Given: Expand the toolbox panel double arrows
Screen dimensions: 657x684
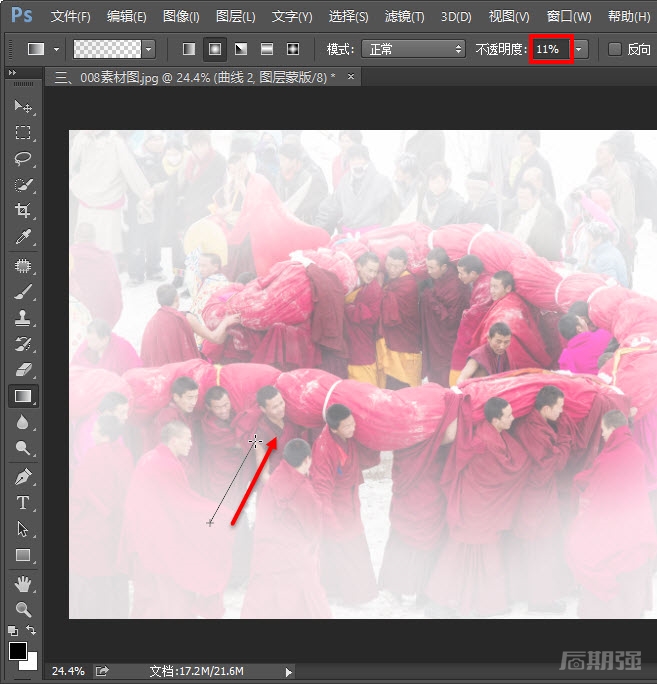Looking at the screenshot, I should tap(12, 73).
